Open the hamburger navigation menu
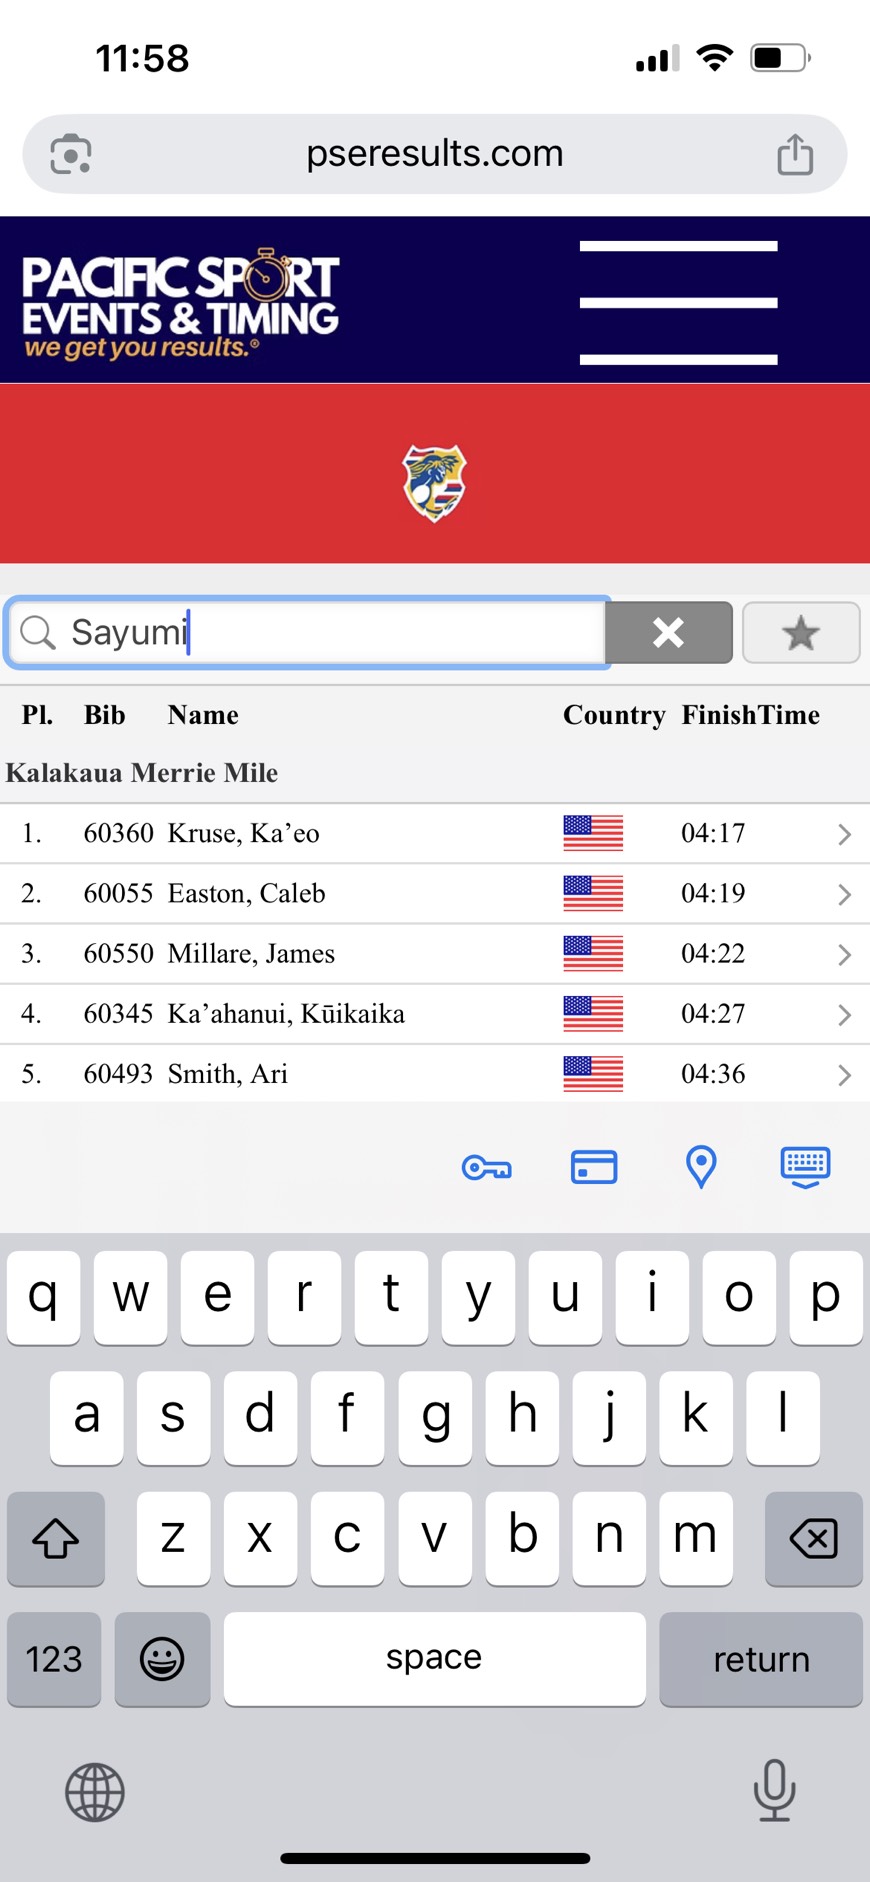 tap(678, 302)
